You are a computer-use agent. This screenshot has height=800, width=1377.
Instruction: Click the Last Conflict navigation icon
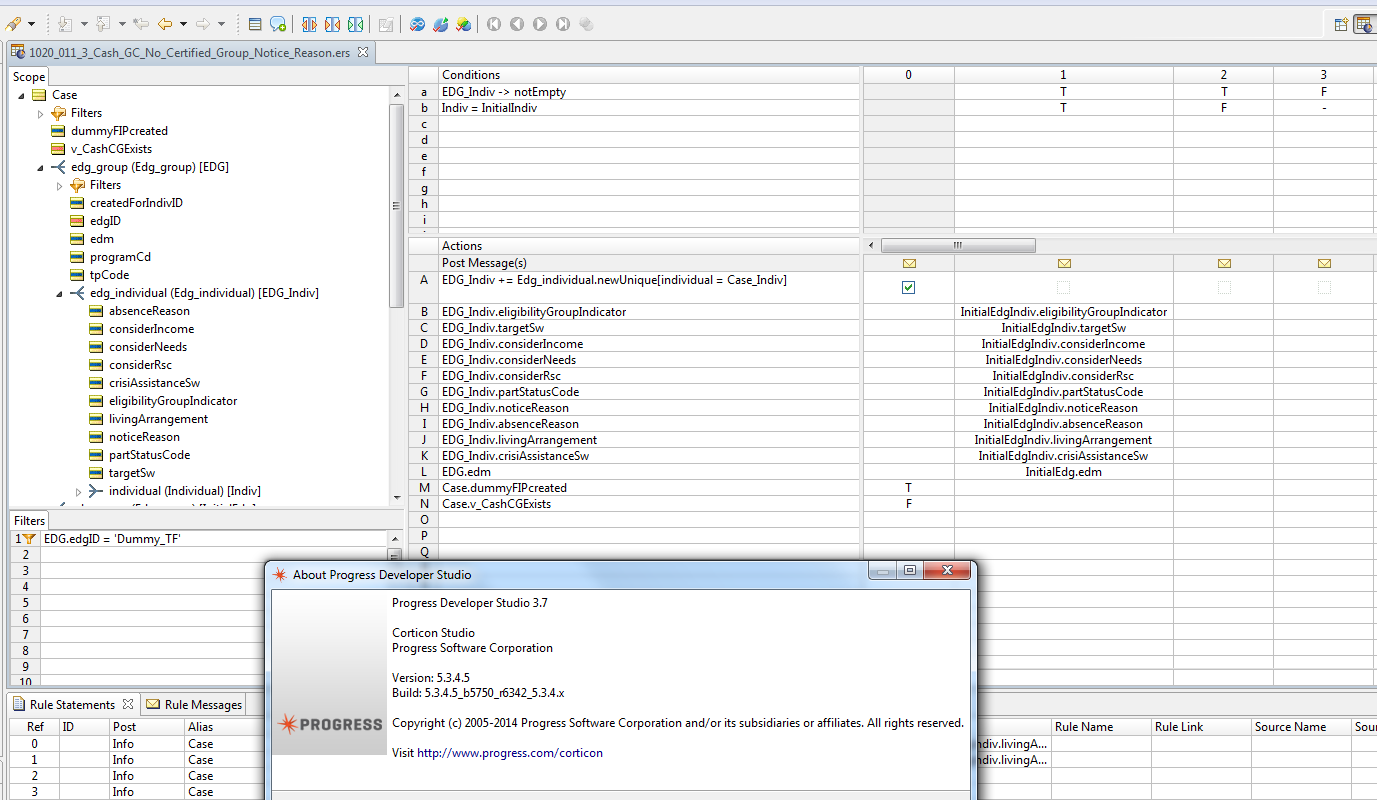pyautogui.click(x=563, y=24)
